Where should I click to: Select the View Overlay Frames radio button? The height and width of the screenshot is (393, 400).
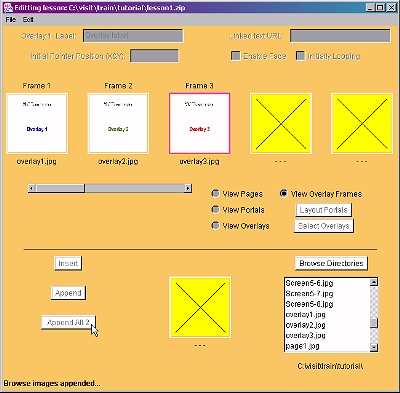tap(283, 193)
